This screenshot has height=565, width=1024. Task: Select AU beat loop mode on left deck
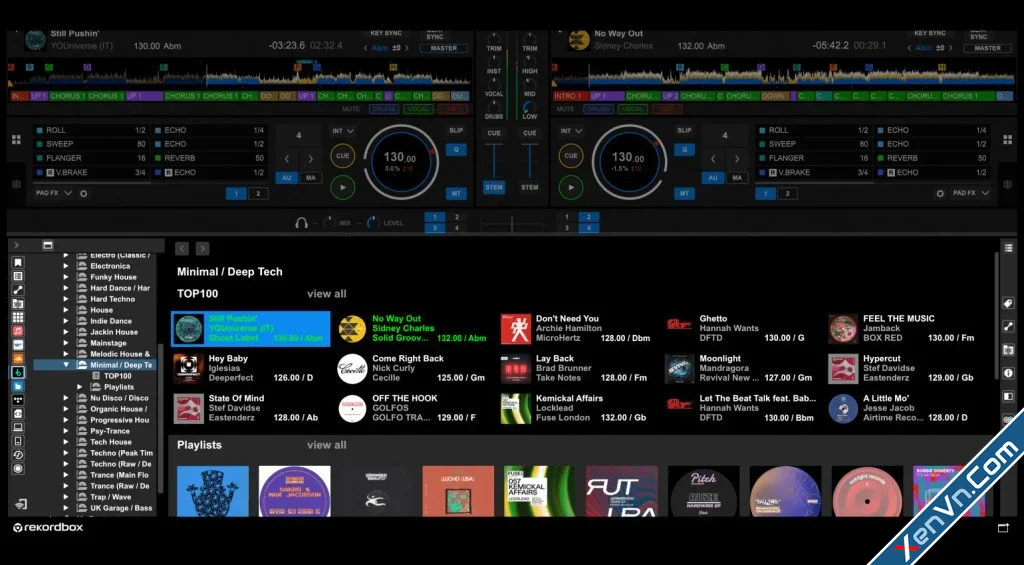tap(287, 178)
